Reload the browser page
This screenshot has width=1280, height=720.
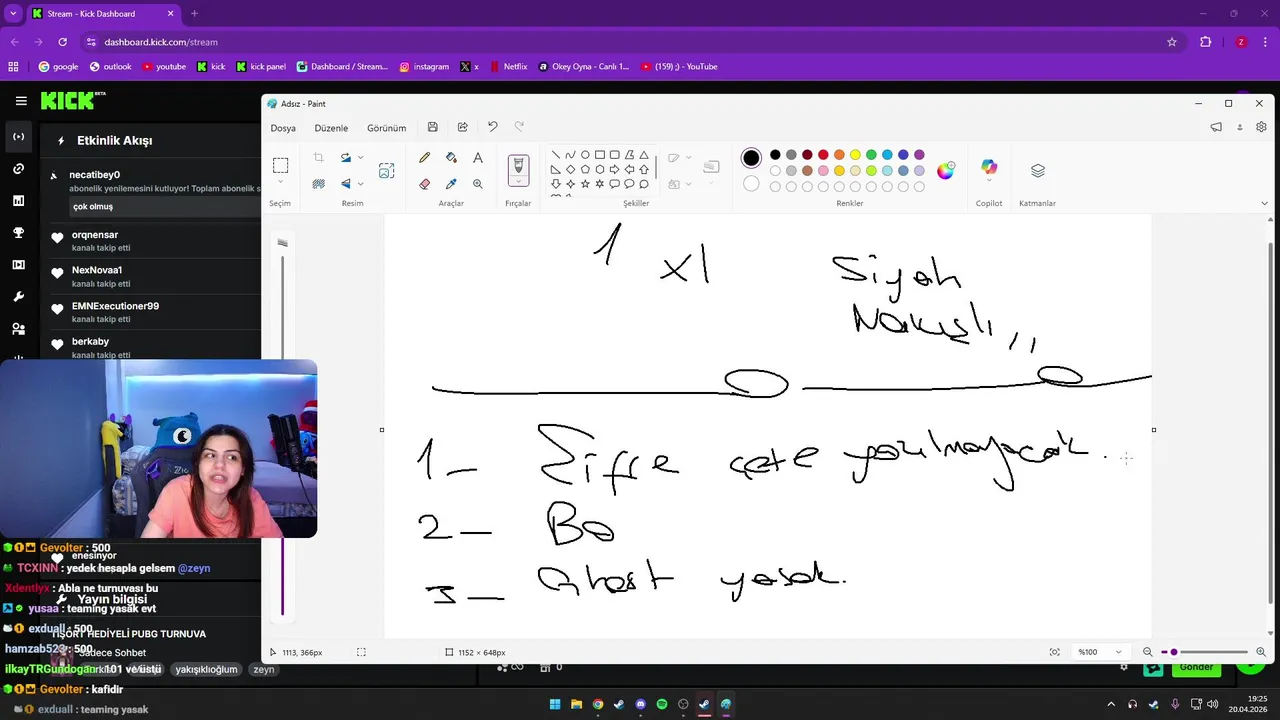point(63,42)
